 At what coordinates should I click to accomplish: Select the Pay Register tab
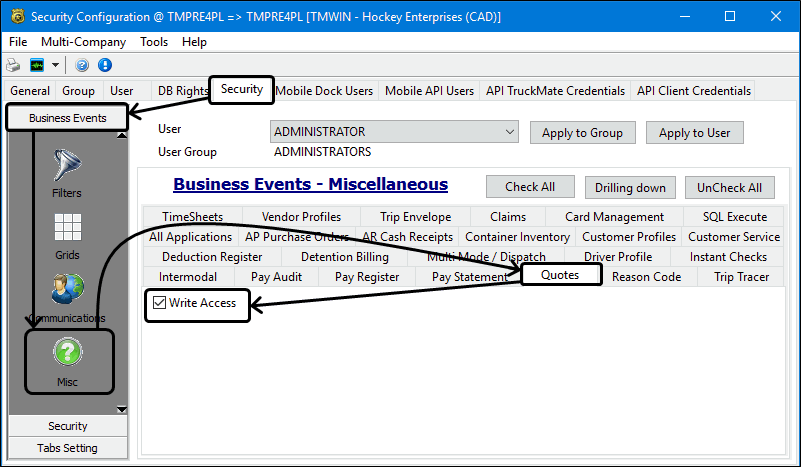[367, 277]
